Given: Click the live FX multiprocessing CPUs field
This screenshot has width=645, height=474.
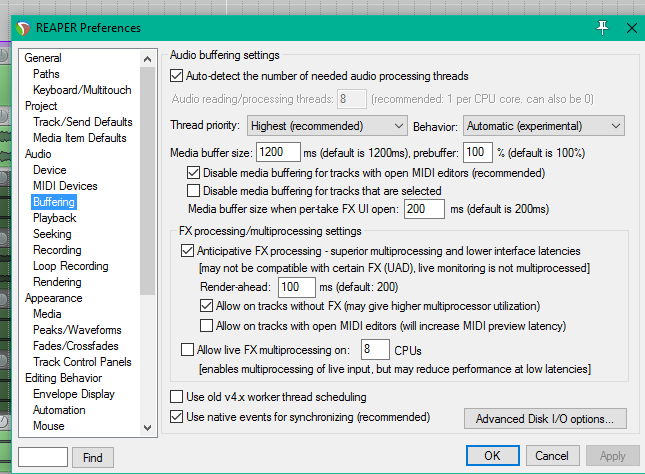Looking at the screenshot, I should point(375,350).
